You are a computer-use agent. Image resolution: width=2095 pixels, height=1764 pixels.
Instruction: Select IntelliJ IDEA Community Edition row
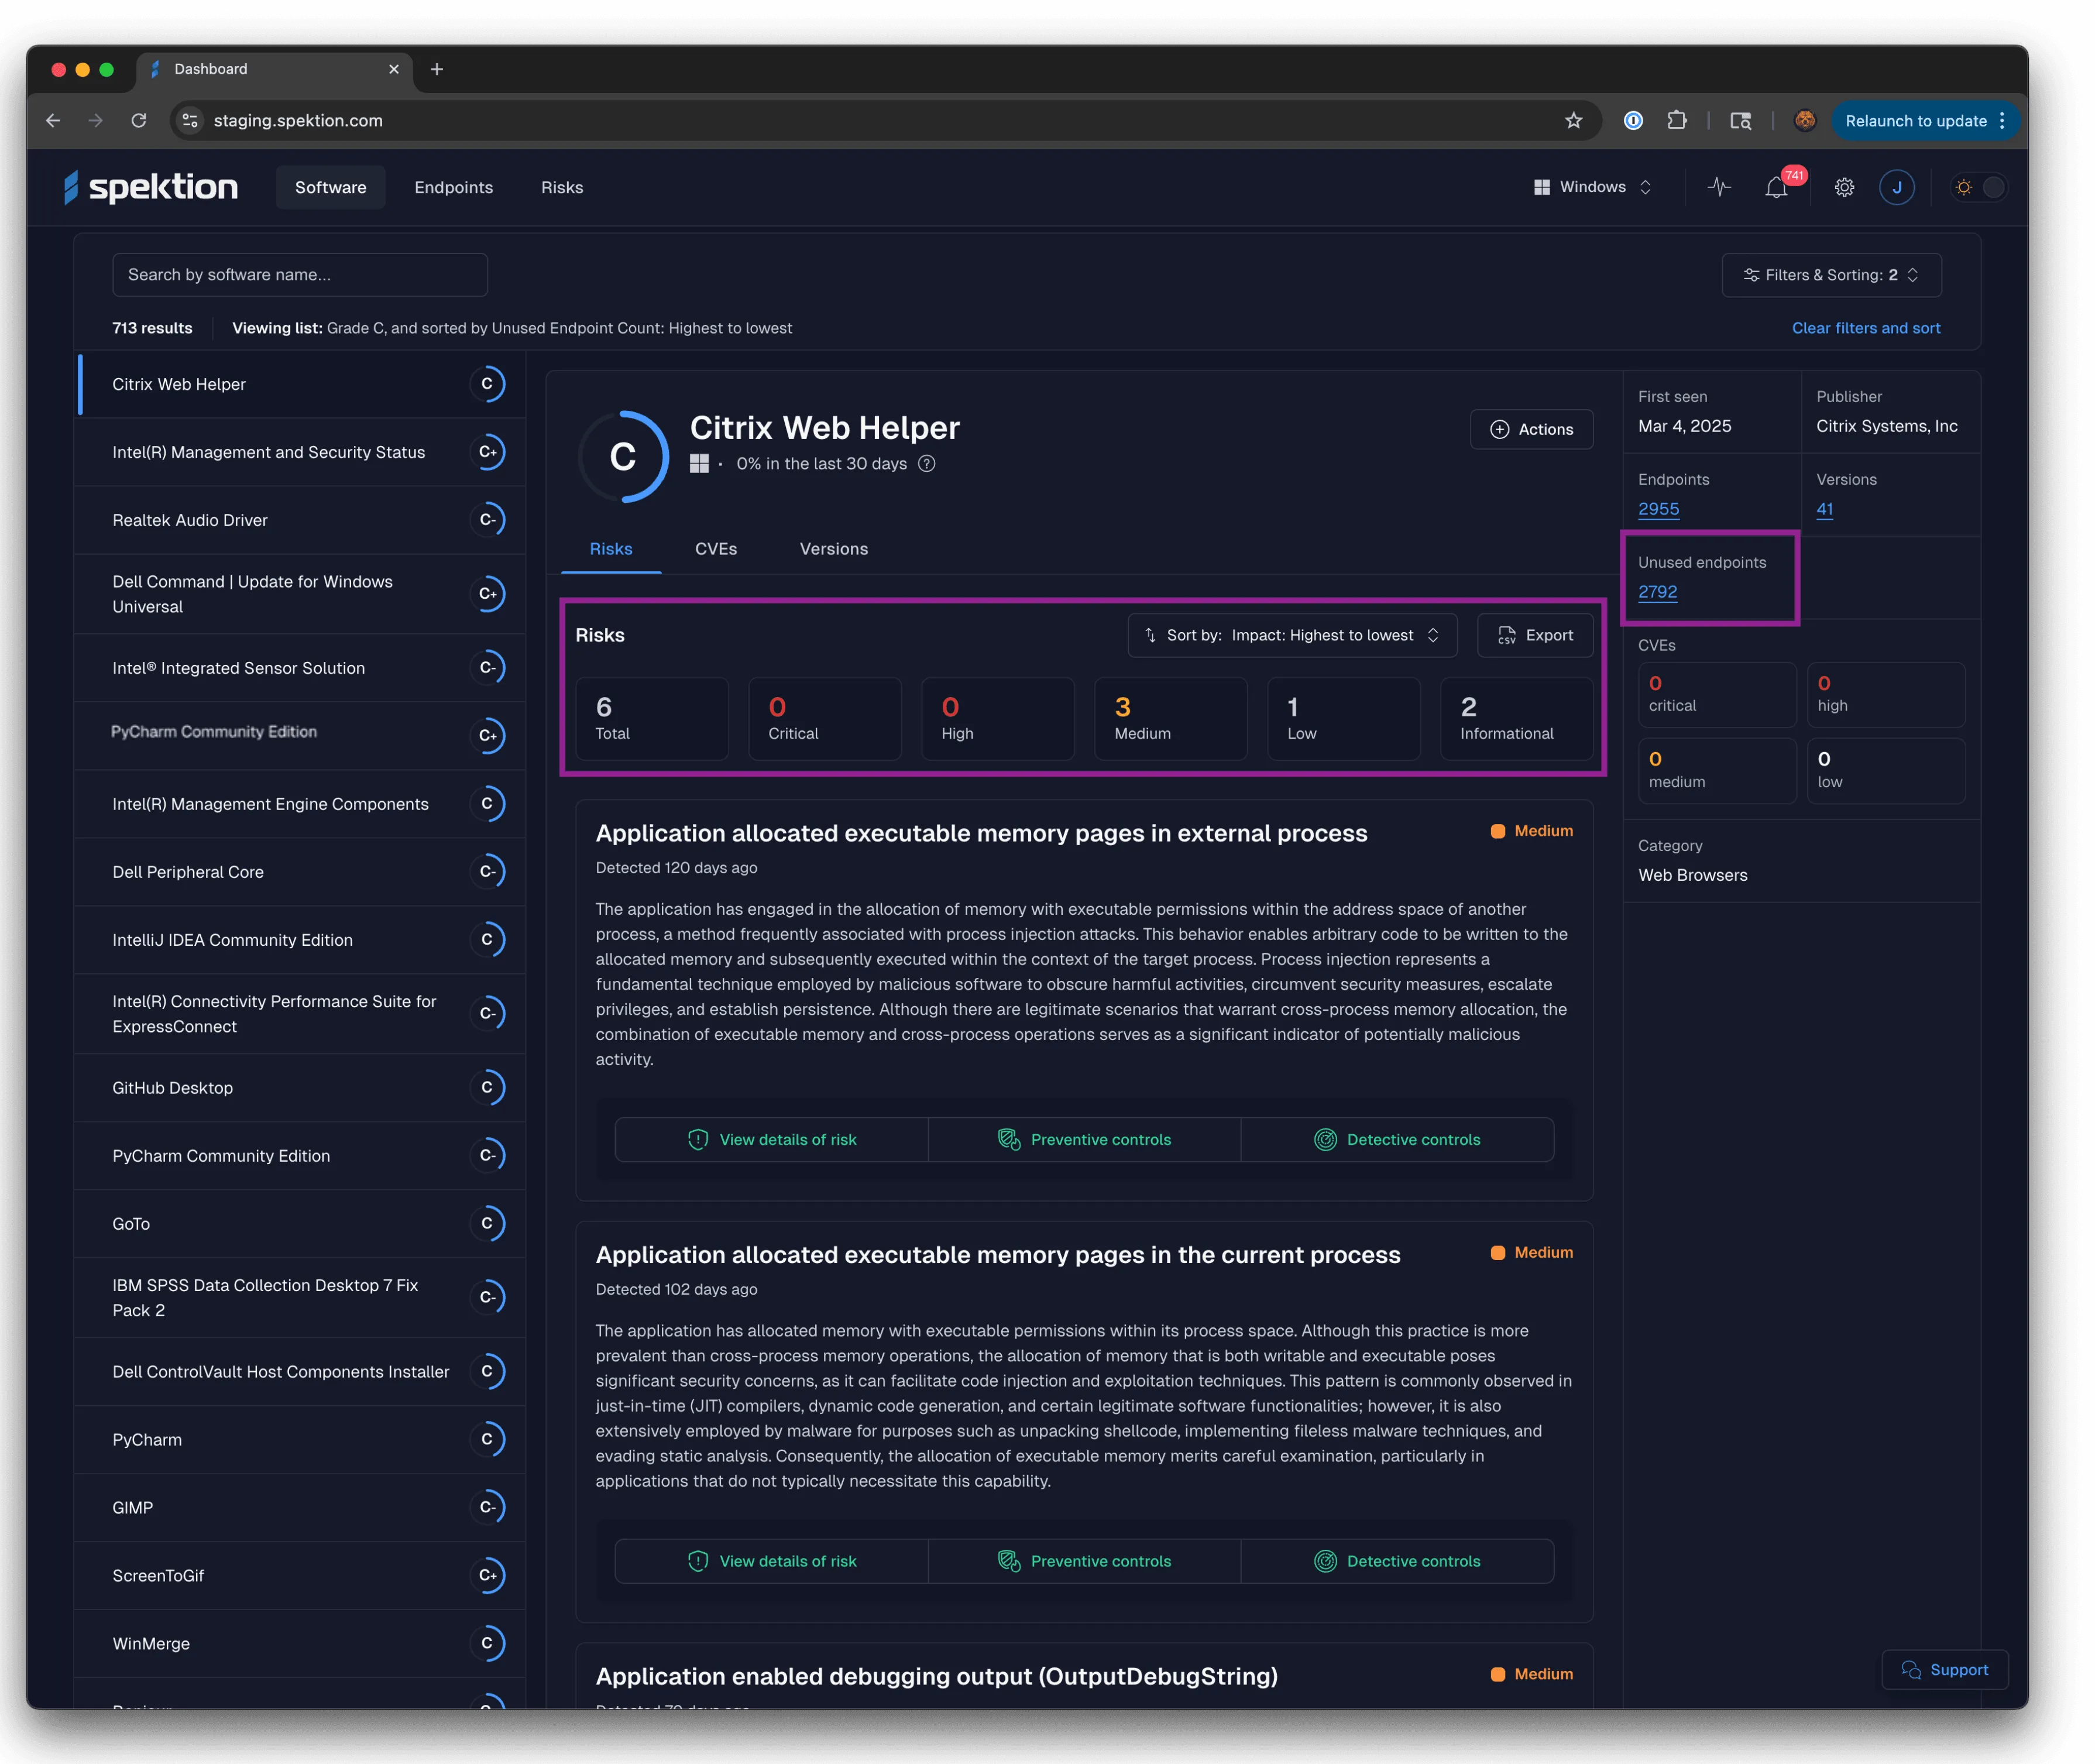[x=301, y=940]
